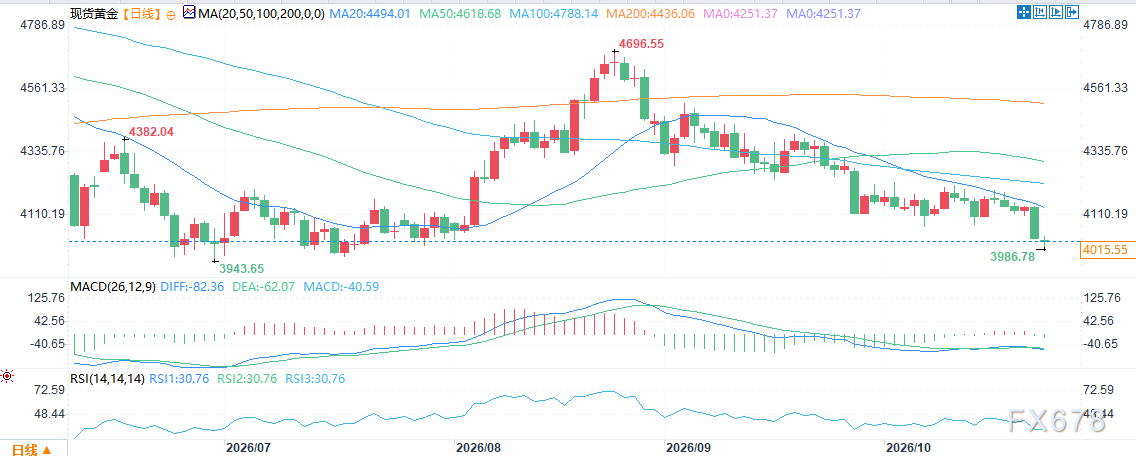Click the RSI3:30.76 value

click(x=314, y=378)
